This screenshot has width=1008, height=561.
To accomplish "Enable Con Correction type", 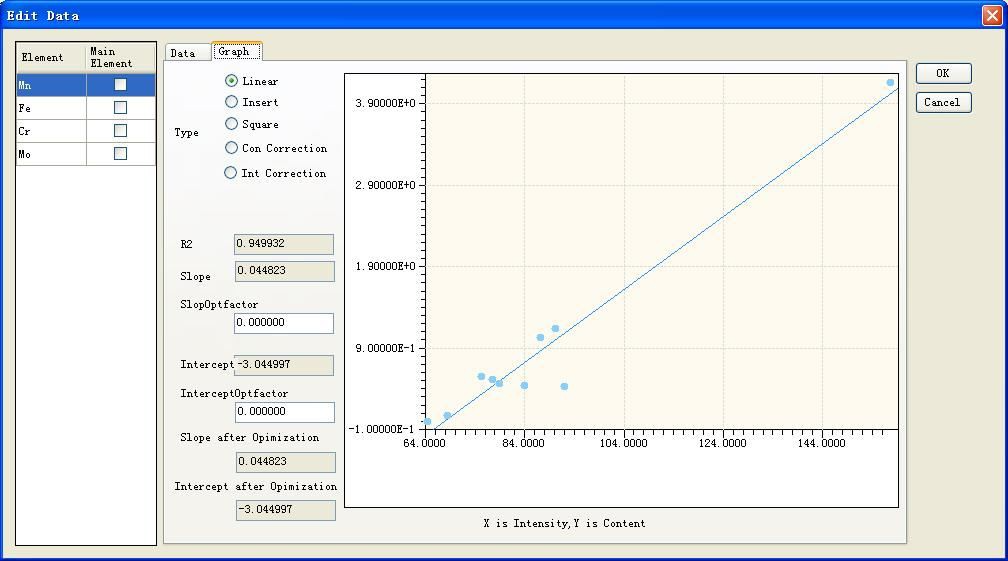I will coord(232,148).
